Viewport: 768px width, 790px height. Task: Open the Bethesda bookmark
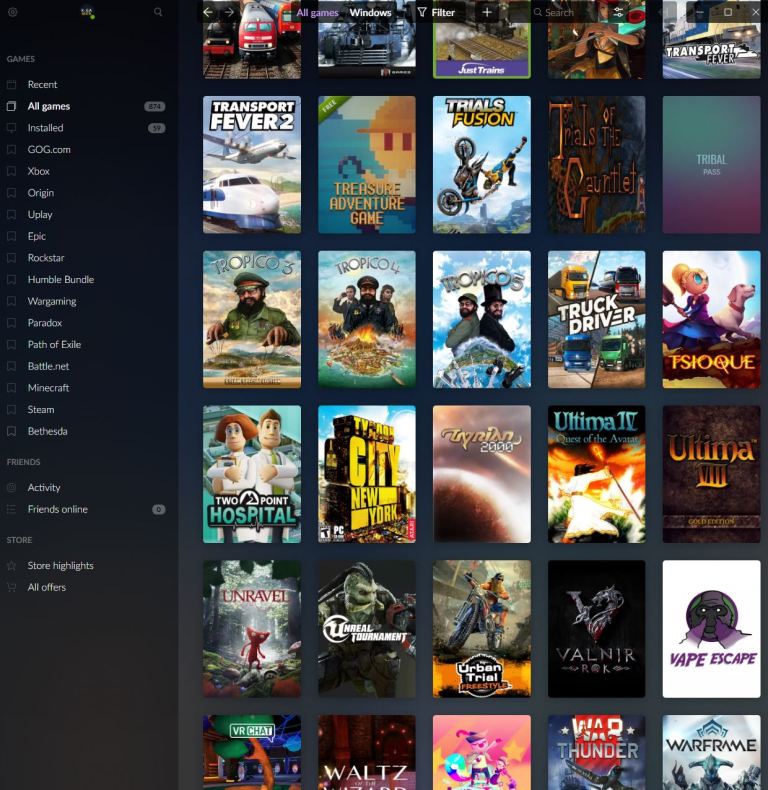tap(47, 431)
